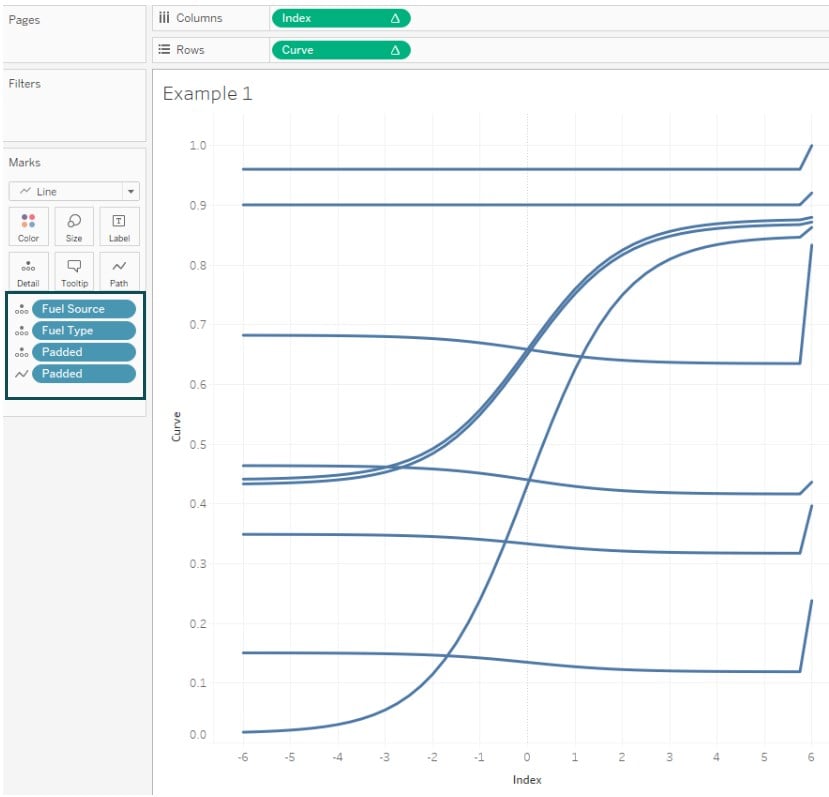Viewport: 829px width, 797px height.
Task: Select the Fuel Source pill
Action: [84, 309]
